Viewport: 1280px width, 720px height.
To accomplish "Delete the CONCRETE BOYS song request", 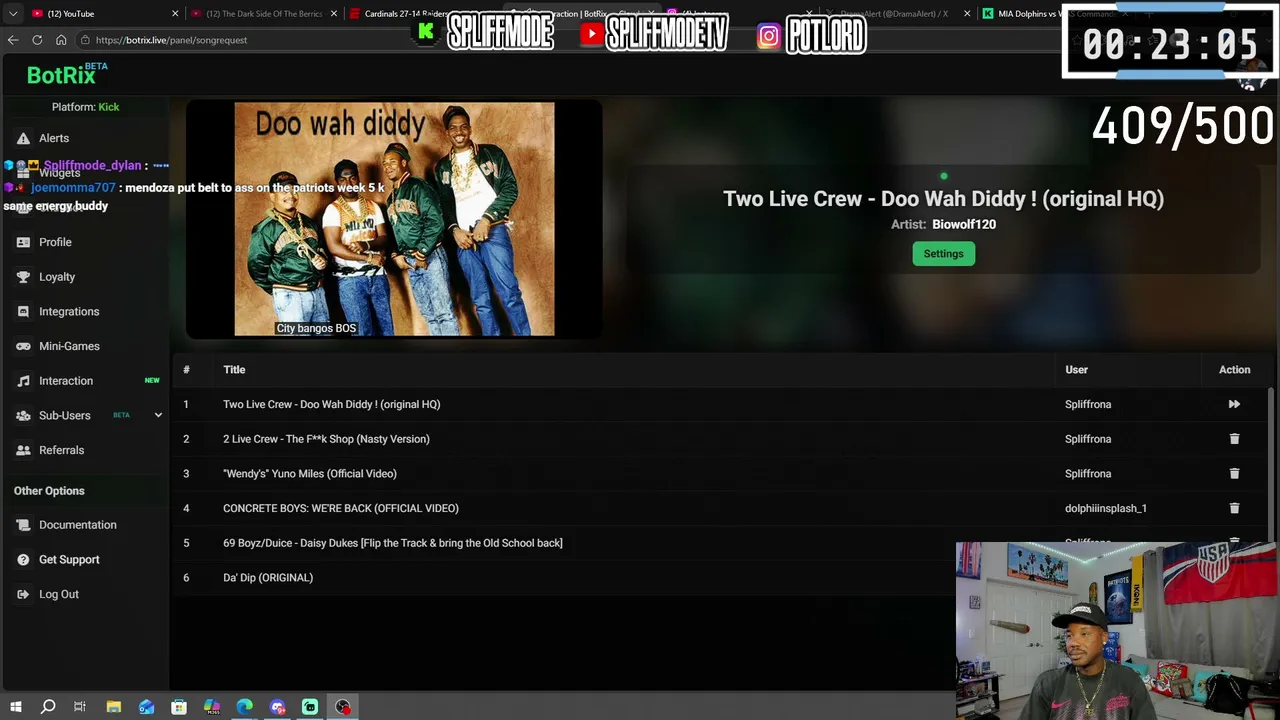I will tap(1234, 508).
